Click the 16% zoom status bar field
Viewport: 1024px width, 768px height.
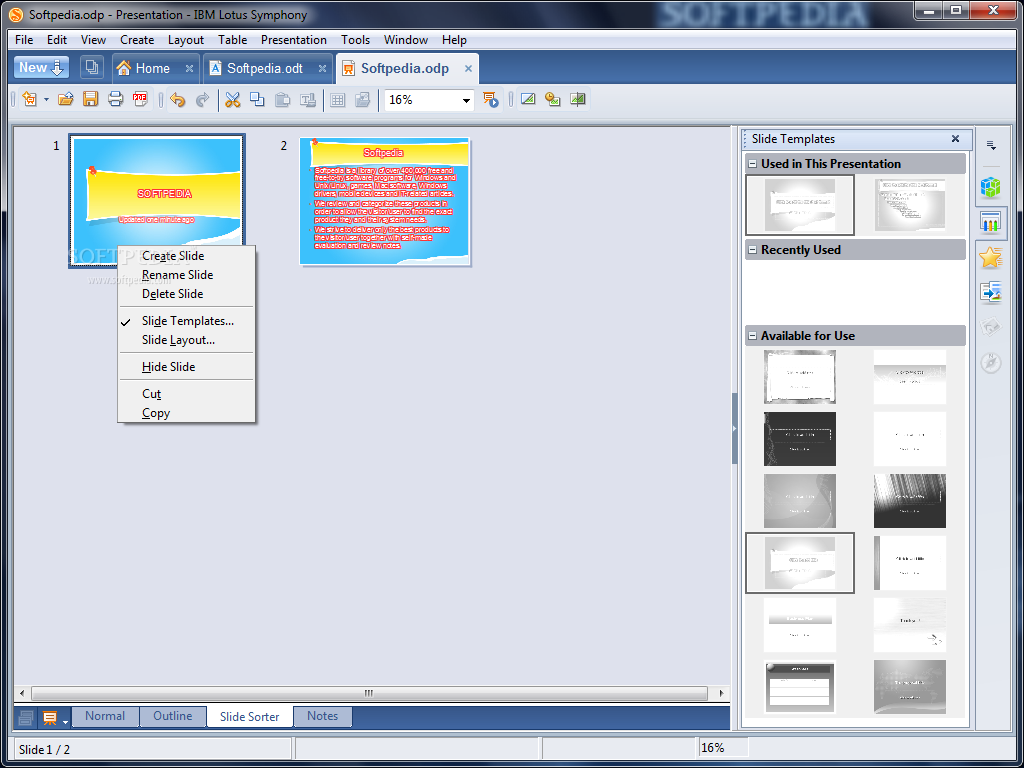[724, 748]
